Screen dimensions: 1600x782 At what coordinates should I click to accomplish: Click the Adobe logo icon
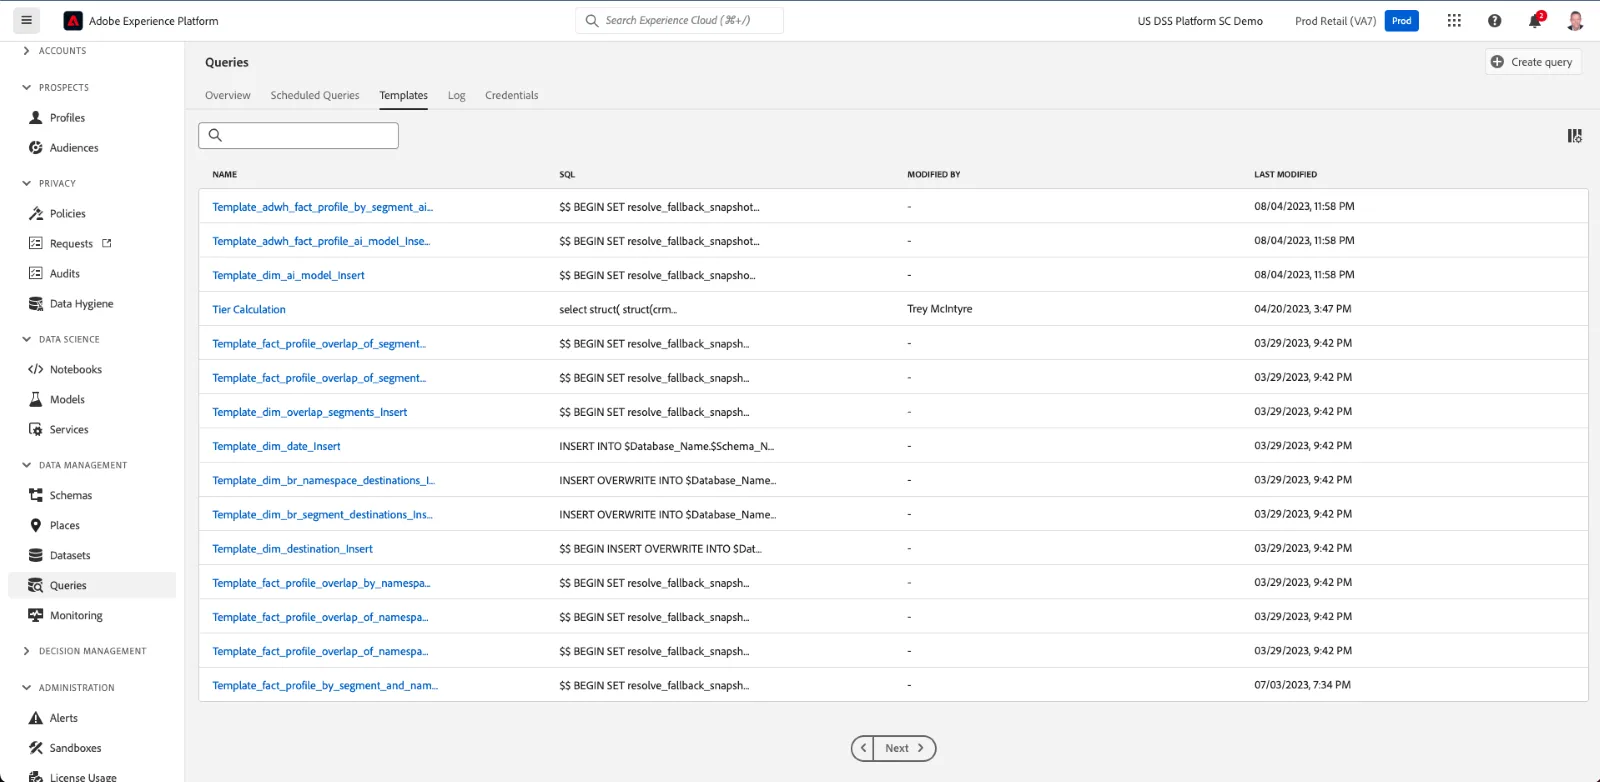73,21
